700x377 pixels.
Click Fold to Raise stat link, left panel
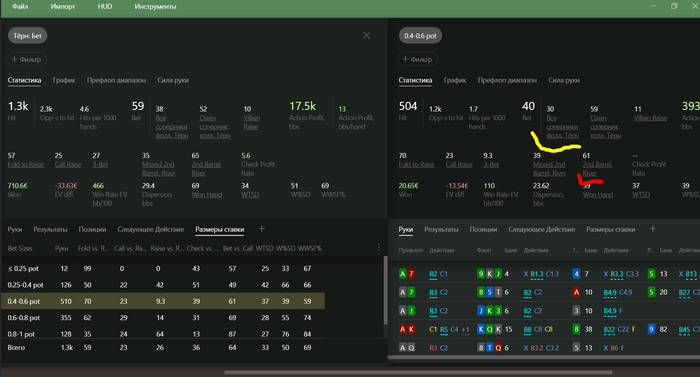[x=25, y=164]
